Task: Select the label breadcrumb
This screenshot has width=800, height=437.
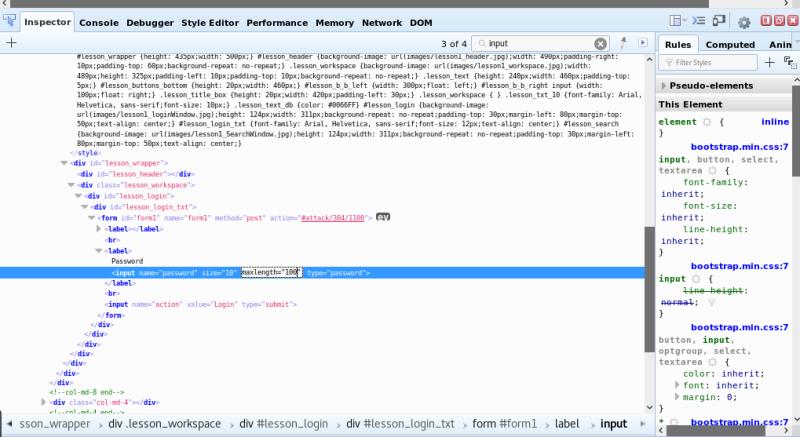Action: pyautogui.click(x=567, y=424)
